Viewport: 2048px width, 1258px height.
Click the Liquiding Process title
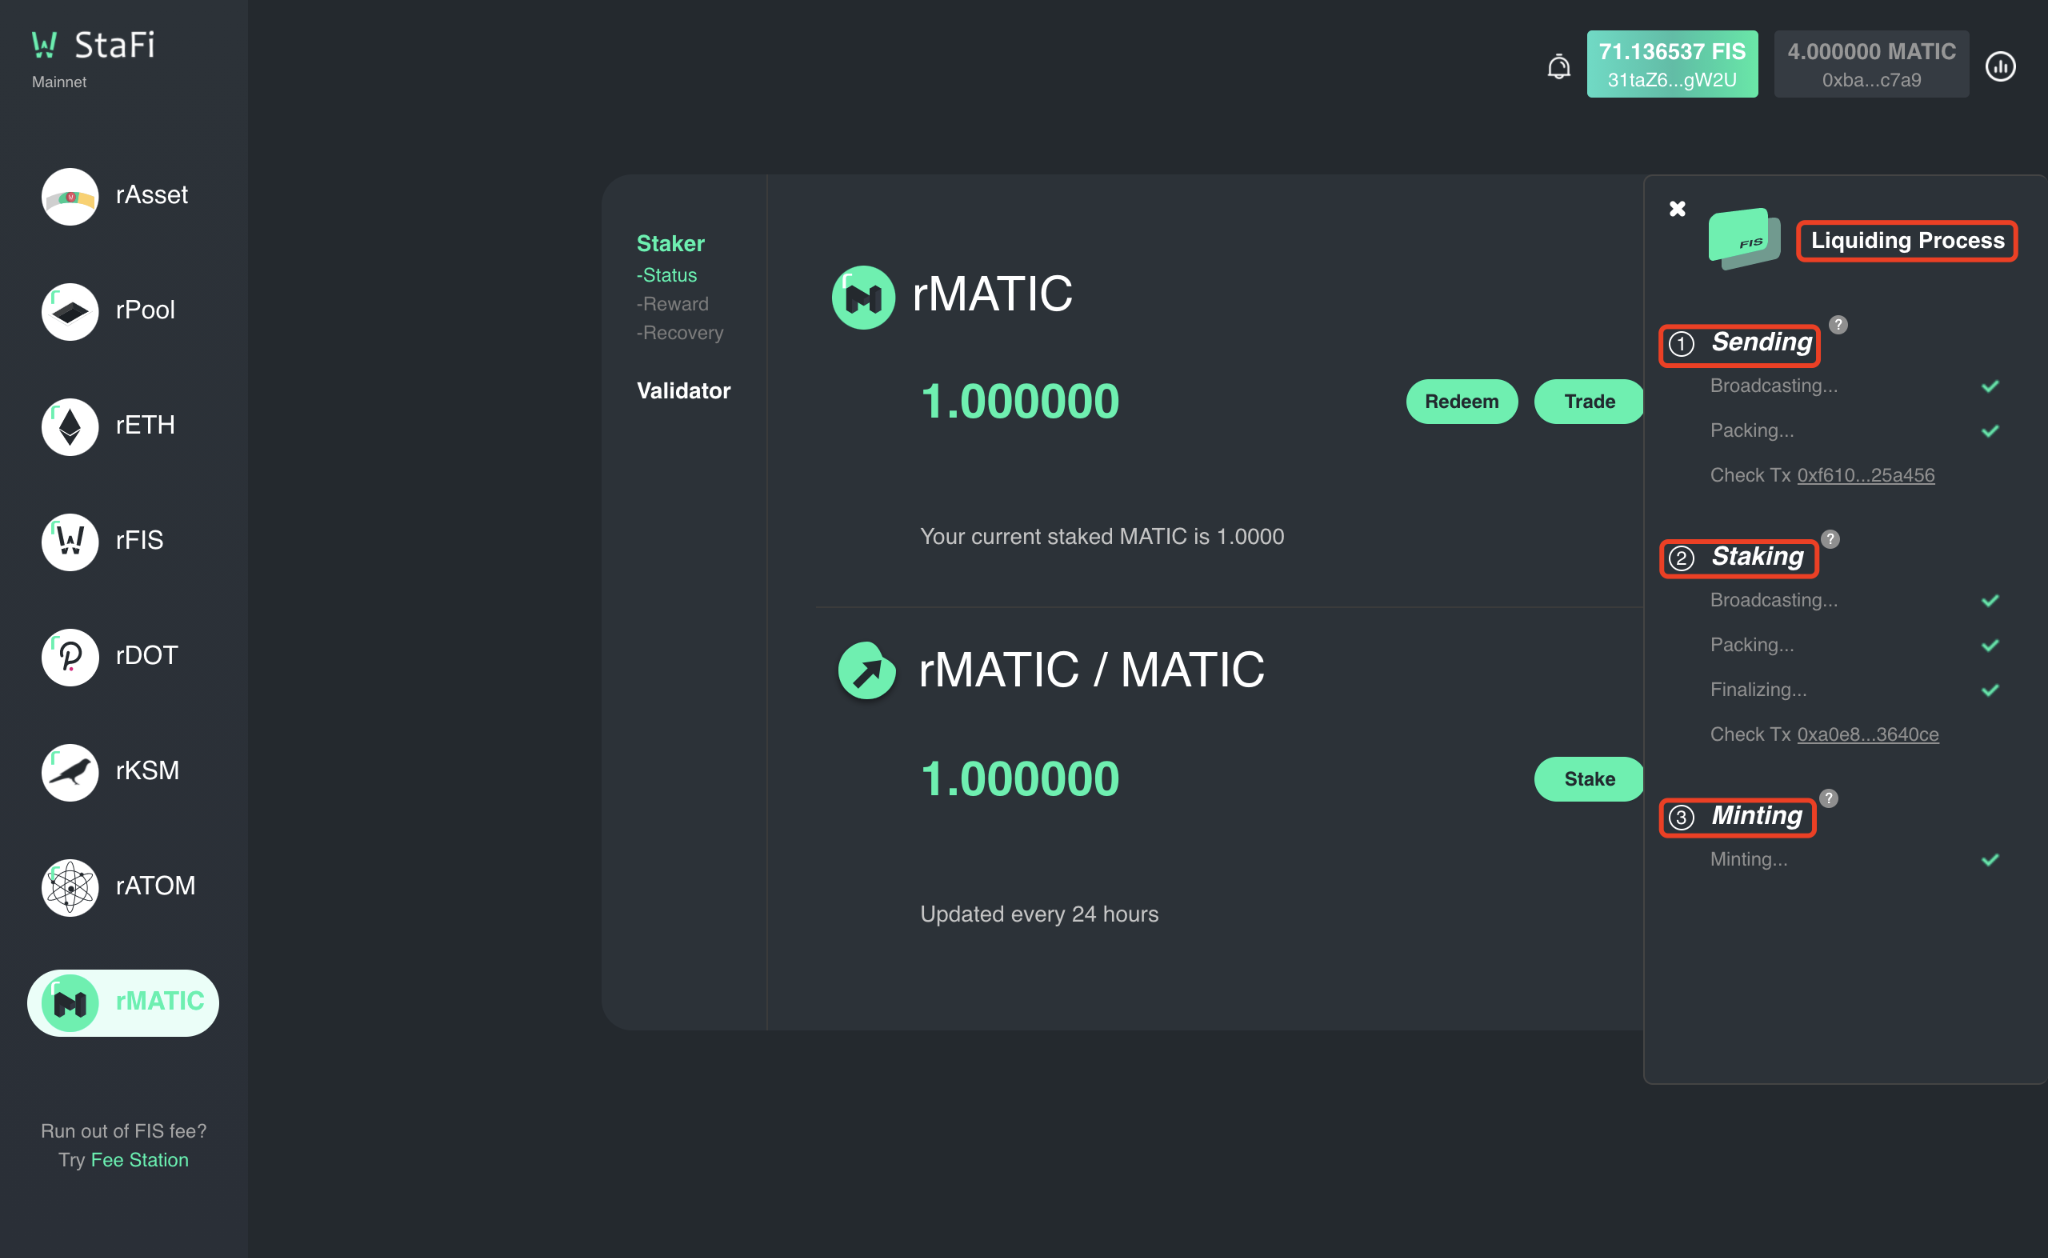click(x=1907, y=241)
